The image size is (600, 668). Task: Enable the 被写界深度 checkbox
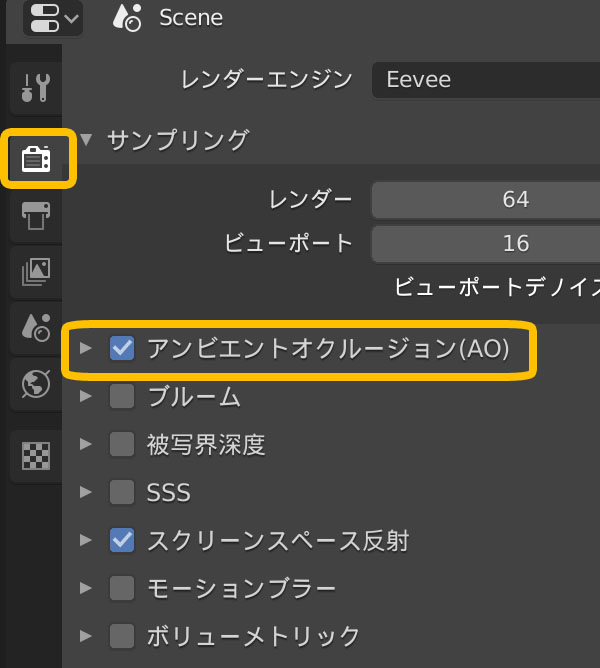(122, 444)
